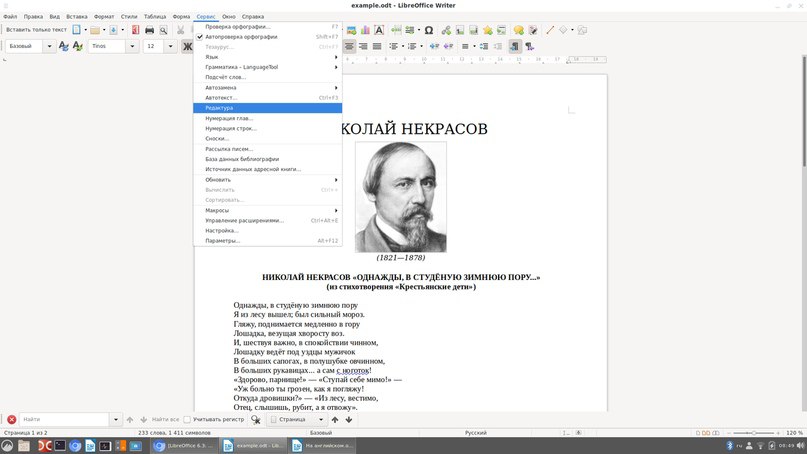Click the Print icon
Screen dimensions: 807x454
(x=149, y=30)
